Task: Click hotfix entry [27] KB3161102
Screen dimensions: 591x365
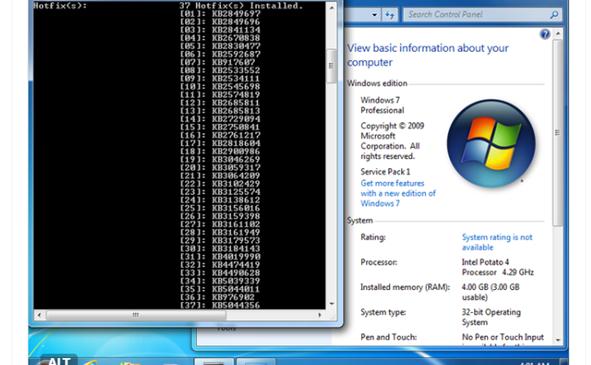Action: click(220, 224)
